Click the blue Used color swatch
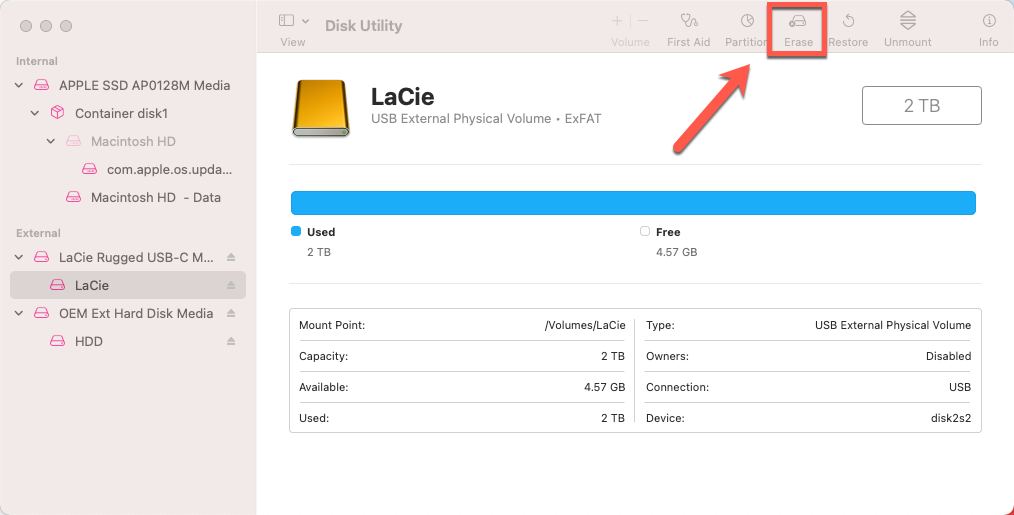The width and height of the screenshot is (1014, 515). [x=296, y=231]
